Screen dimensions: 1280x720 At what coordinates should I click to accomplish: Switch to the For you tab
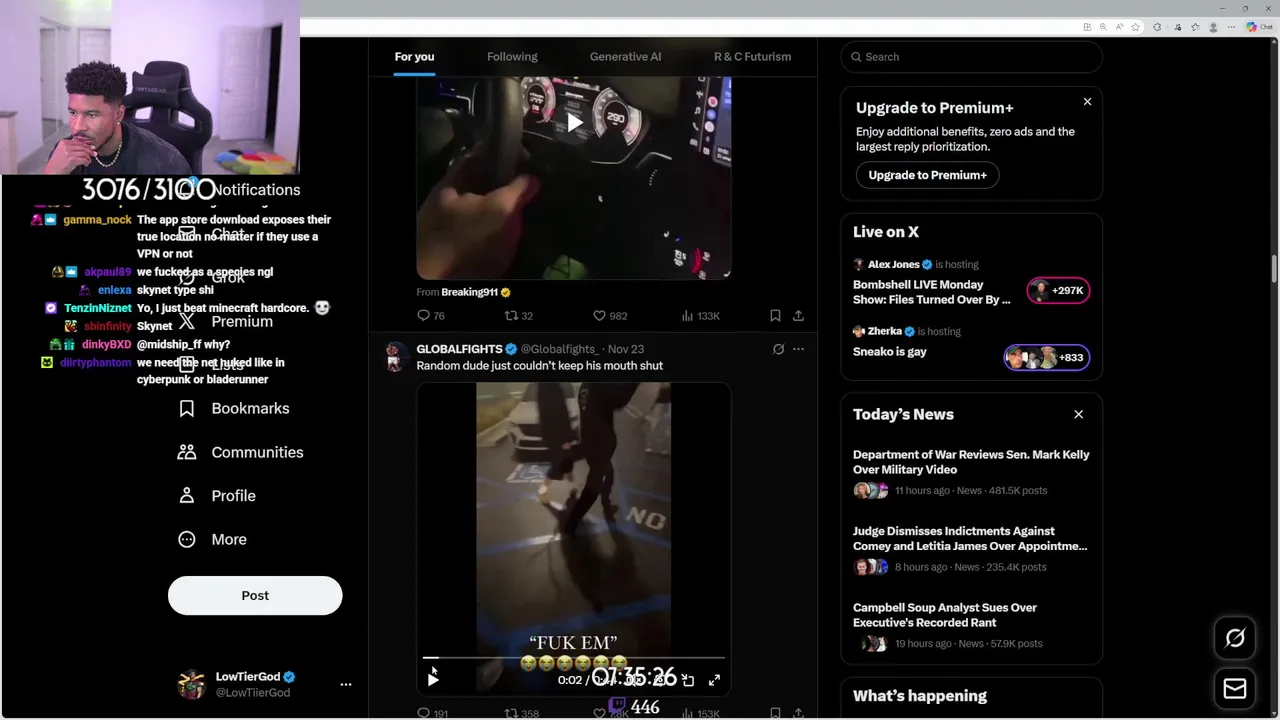(x=414, y=57)
